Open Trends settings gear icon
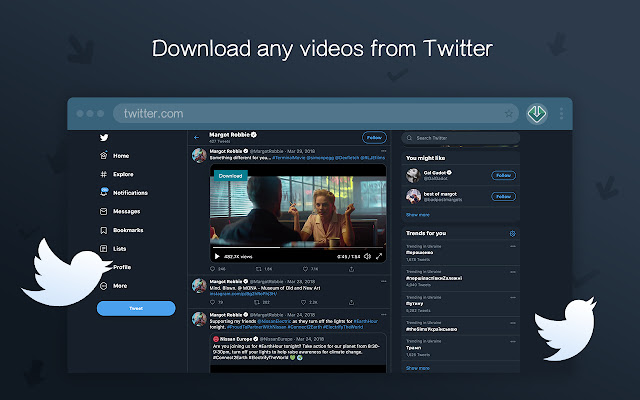The image size is (640, 400). [512, 233]
